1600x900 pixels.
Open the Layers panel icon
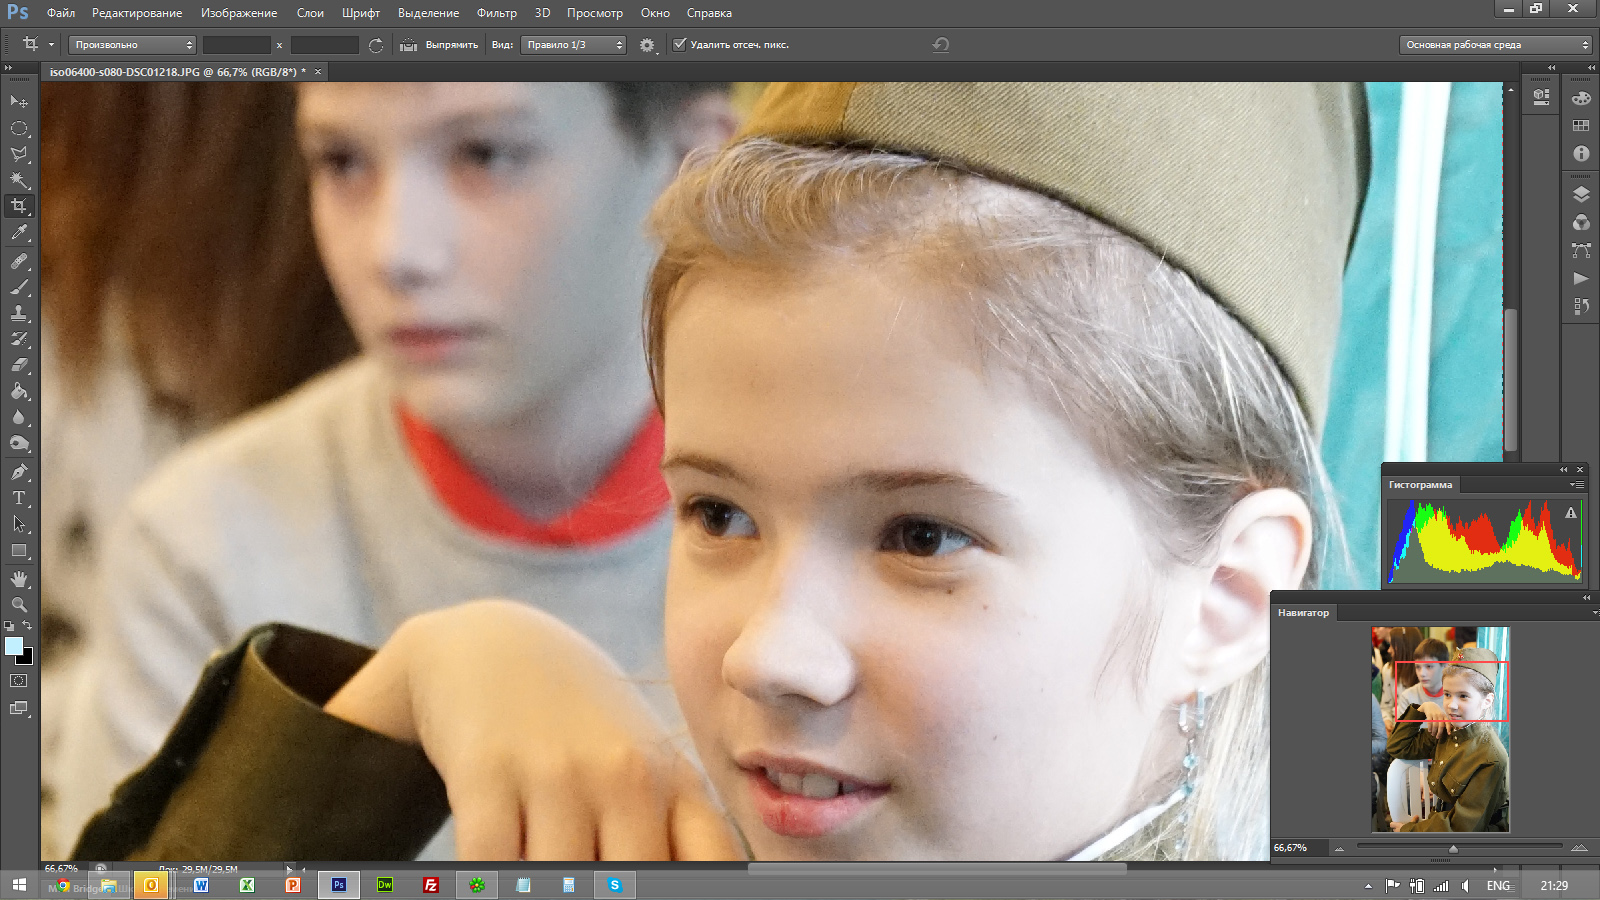[1581, 195]
